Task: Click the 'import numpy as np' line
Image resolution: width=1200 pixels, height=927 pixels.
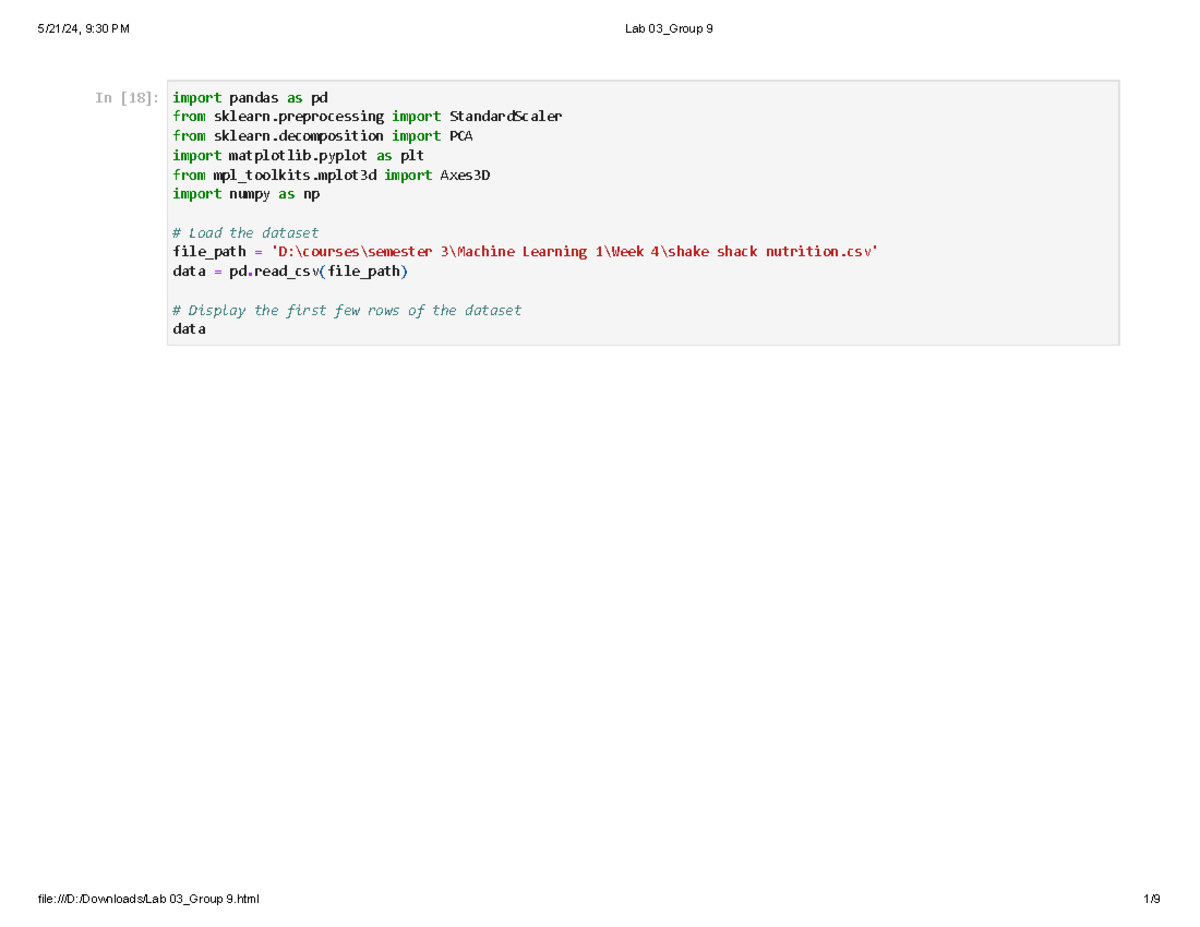Action: click(245, 195)
